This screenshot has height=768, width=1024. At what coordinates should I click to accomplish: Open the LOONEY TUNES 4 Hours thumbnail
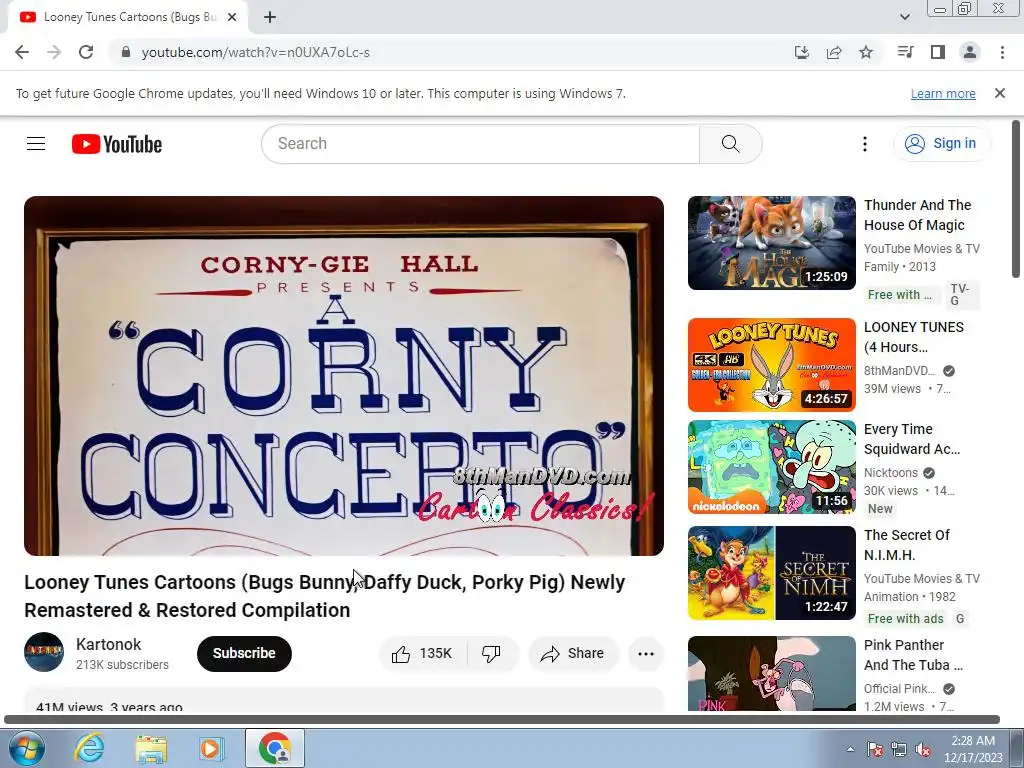point(771,364)
